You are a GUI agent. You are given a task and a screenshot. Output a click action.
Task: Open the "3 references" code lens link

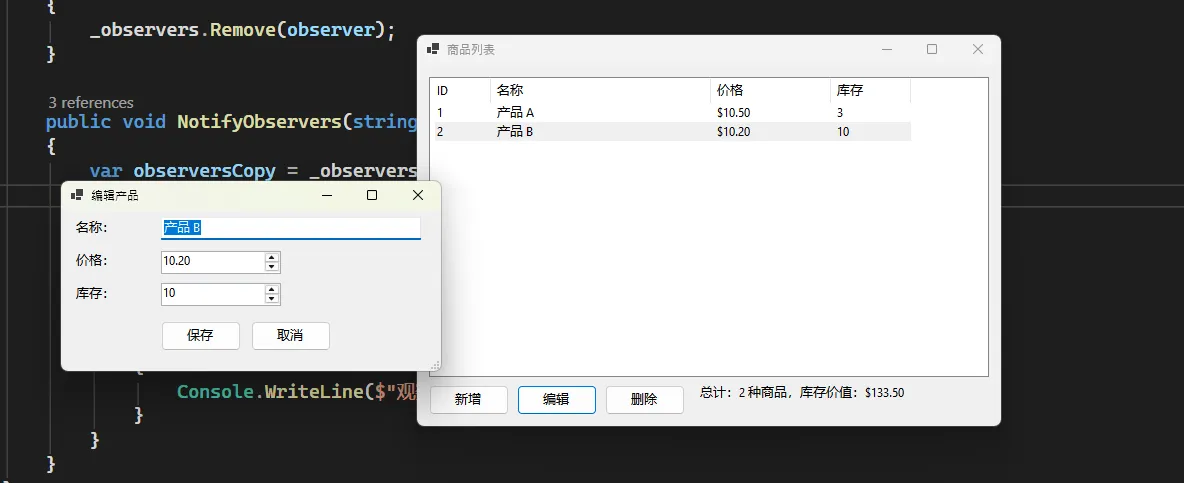(90, 102)
